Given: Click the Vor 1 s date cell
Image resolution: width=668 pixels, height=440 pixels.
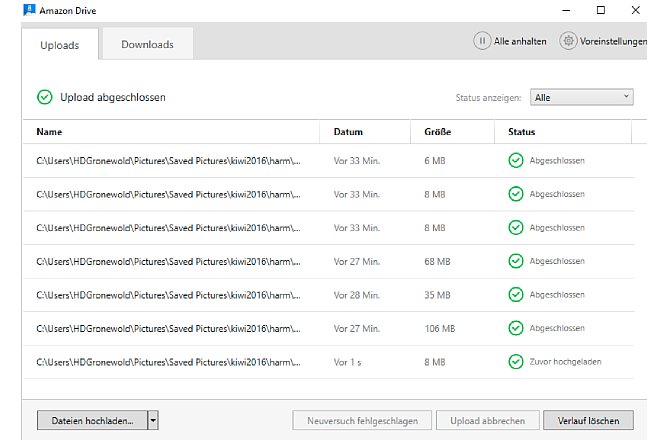Looking at the screenshot, I should click(x=347, y=362).
